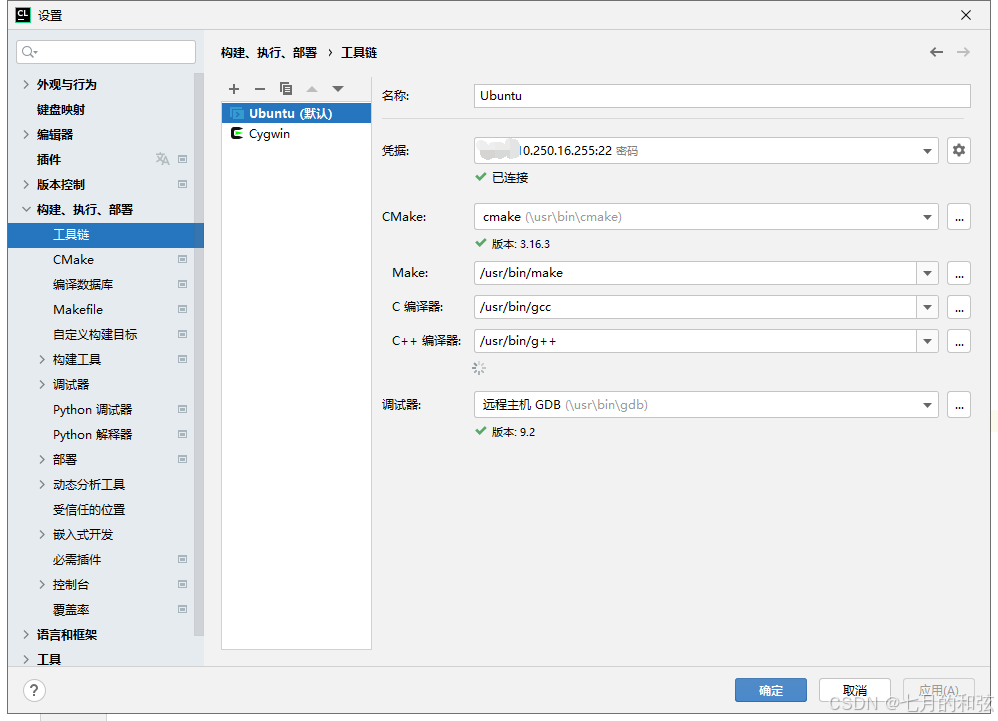This screenshot has height=721, width=998.
Task: Click into the 名称 name field
Action: tap(722, 95)
